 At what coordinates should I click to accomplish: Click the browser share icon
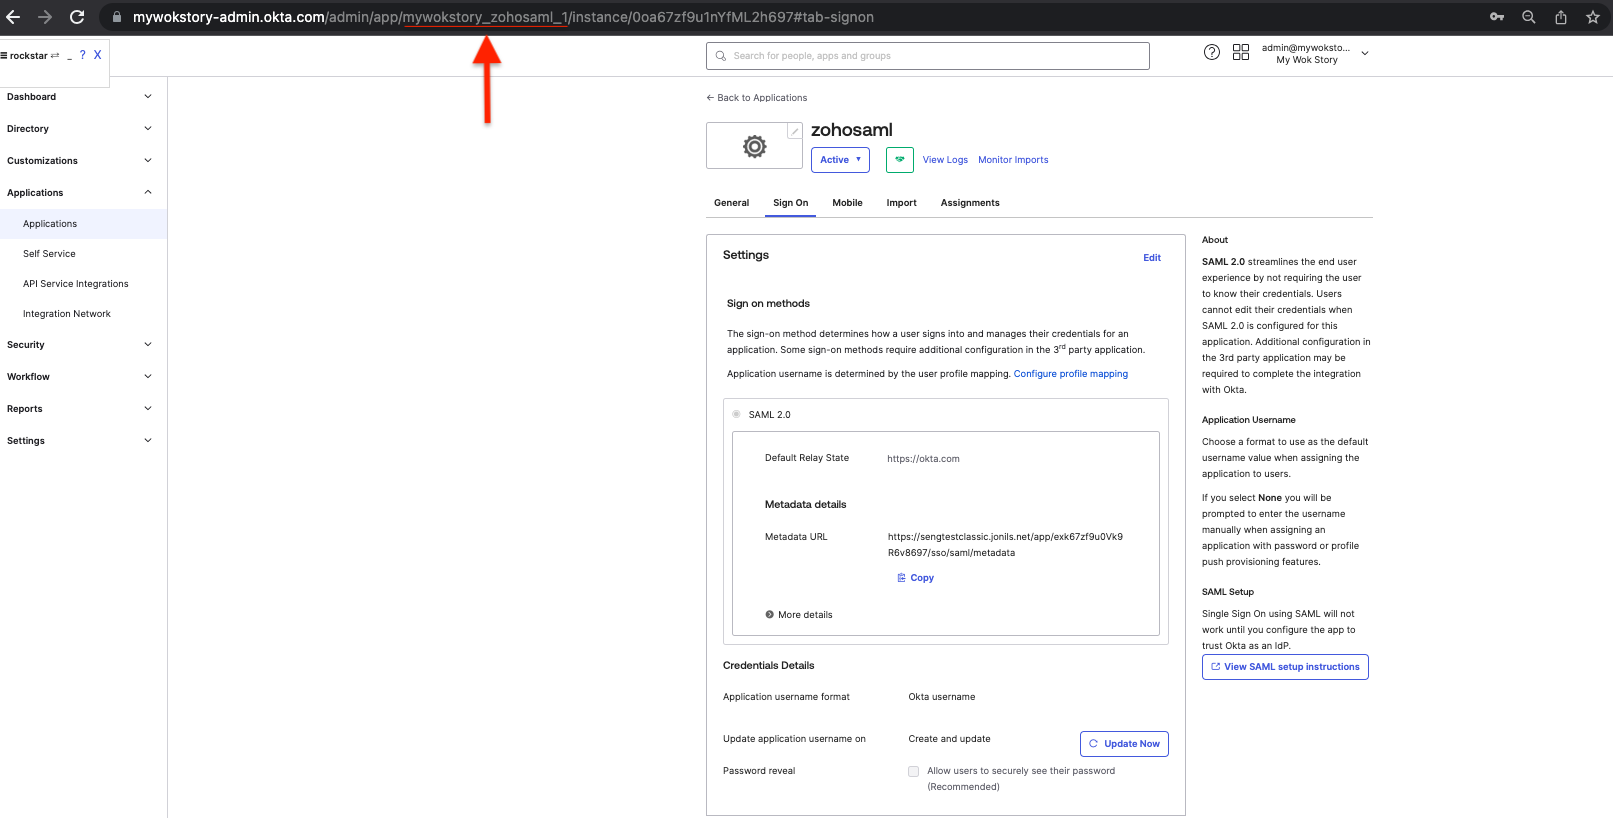(x=1560, y=17)
